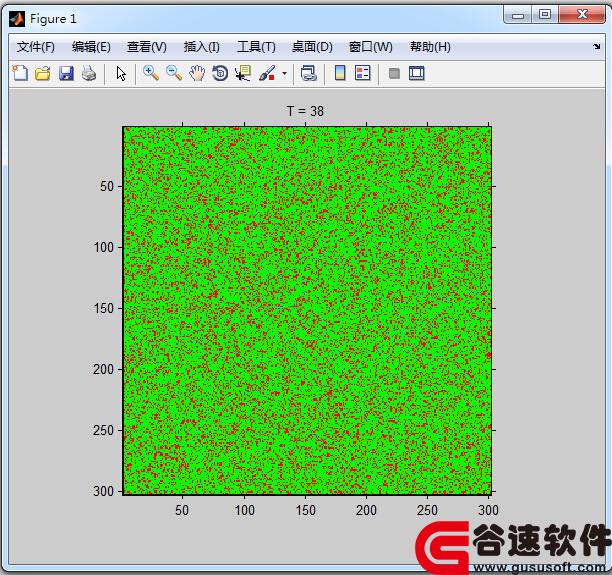612x575 pixels.
Task: Open the 窗口(W) menu
Action: [x=370, y=47]
